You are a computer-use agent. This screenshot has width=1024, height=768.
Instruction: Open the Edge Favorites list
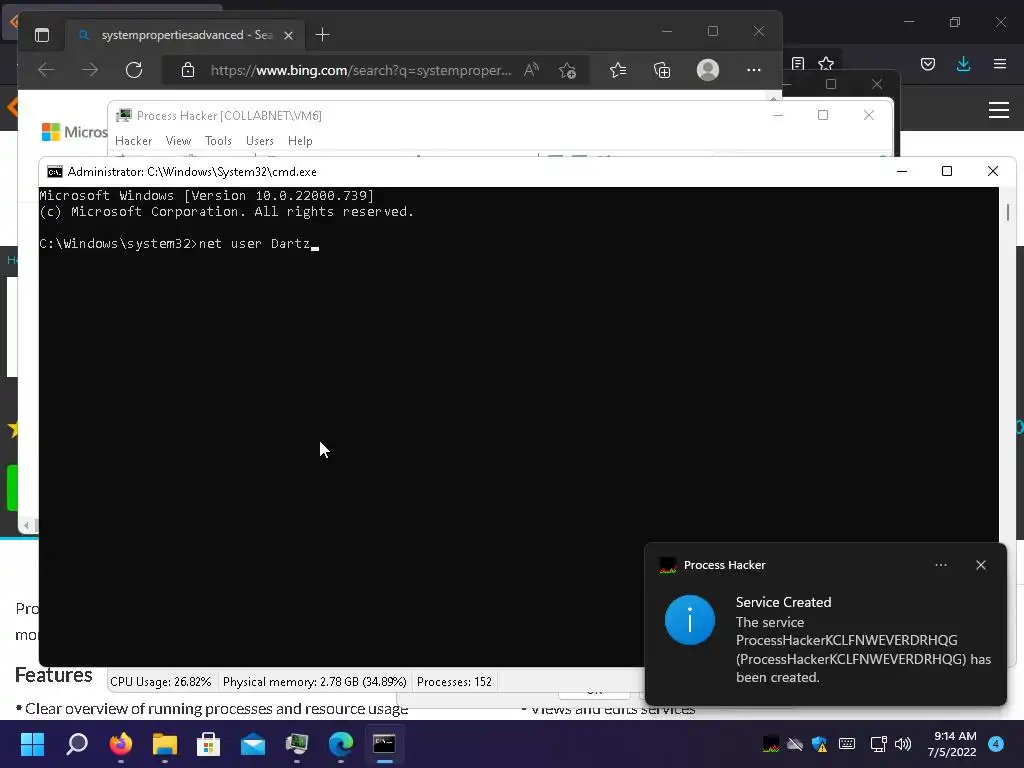pyautogui.click(x=618, y=70)
